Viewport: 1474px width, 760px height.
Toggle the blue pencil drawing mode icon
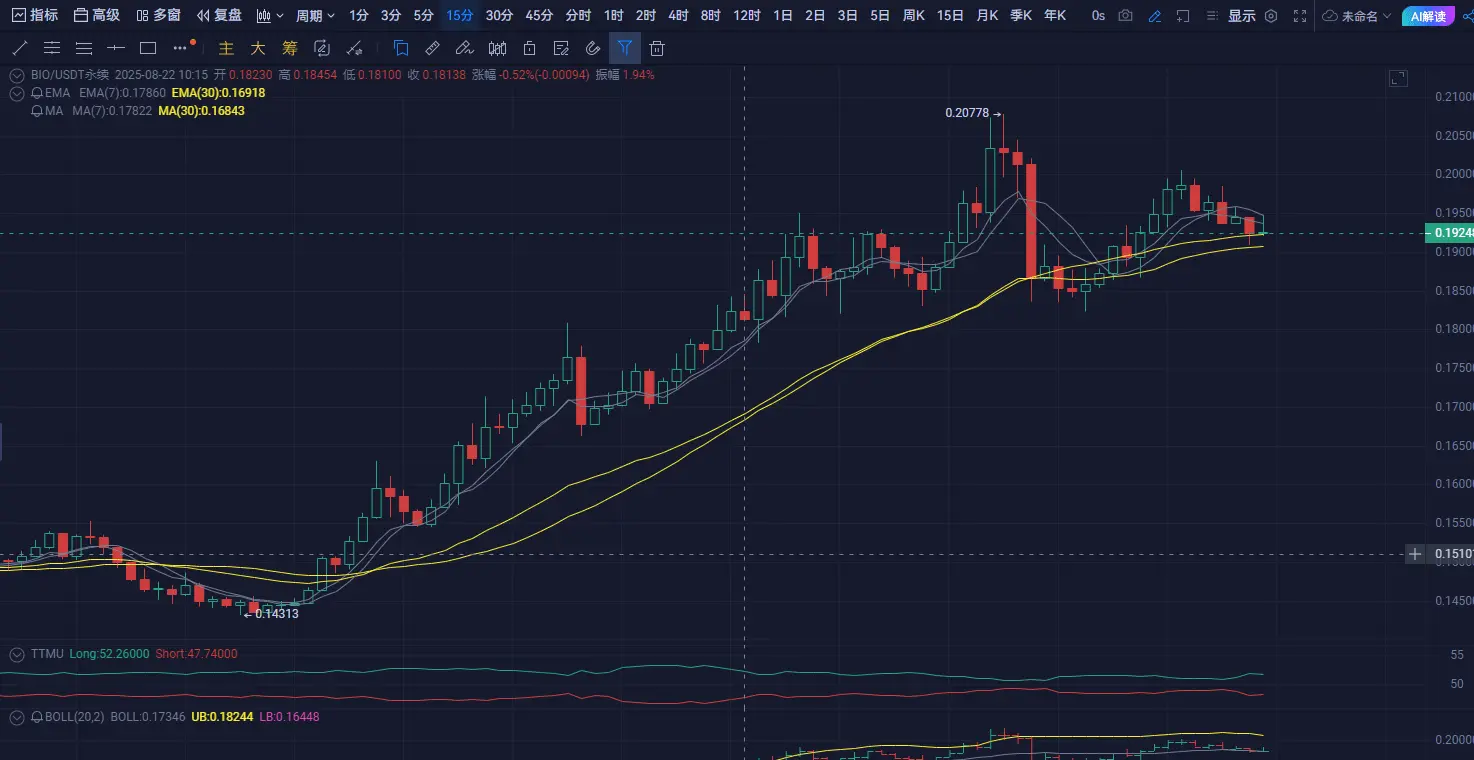[1155, 16]
